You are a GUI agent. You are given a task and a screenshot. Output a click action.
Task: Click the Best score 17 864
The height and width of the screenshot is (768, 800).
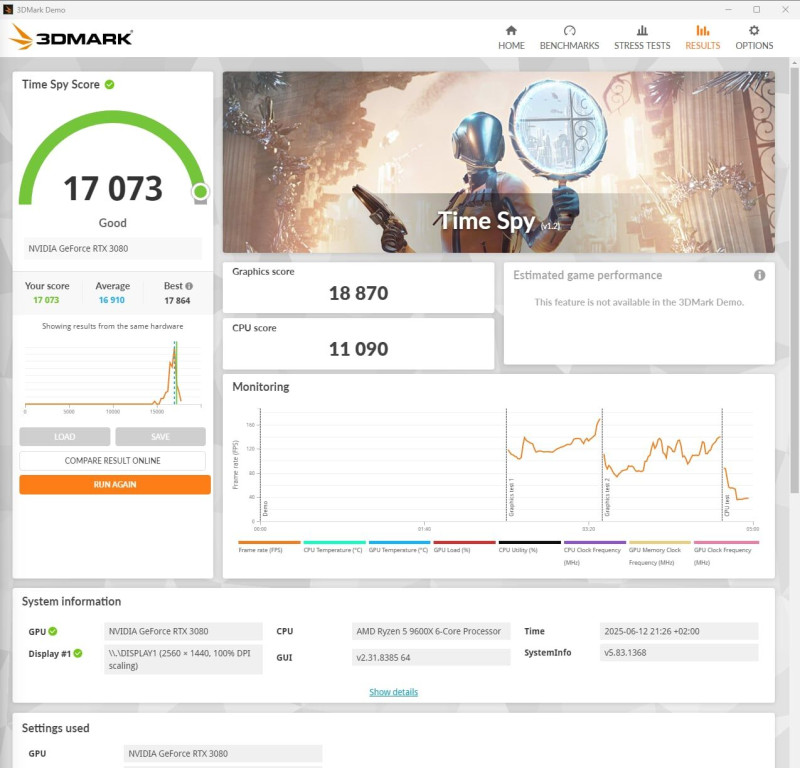point(177,301)
